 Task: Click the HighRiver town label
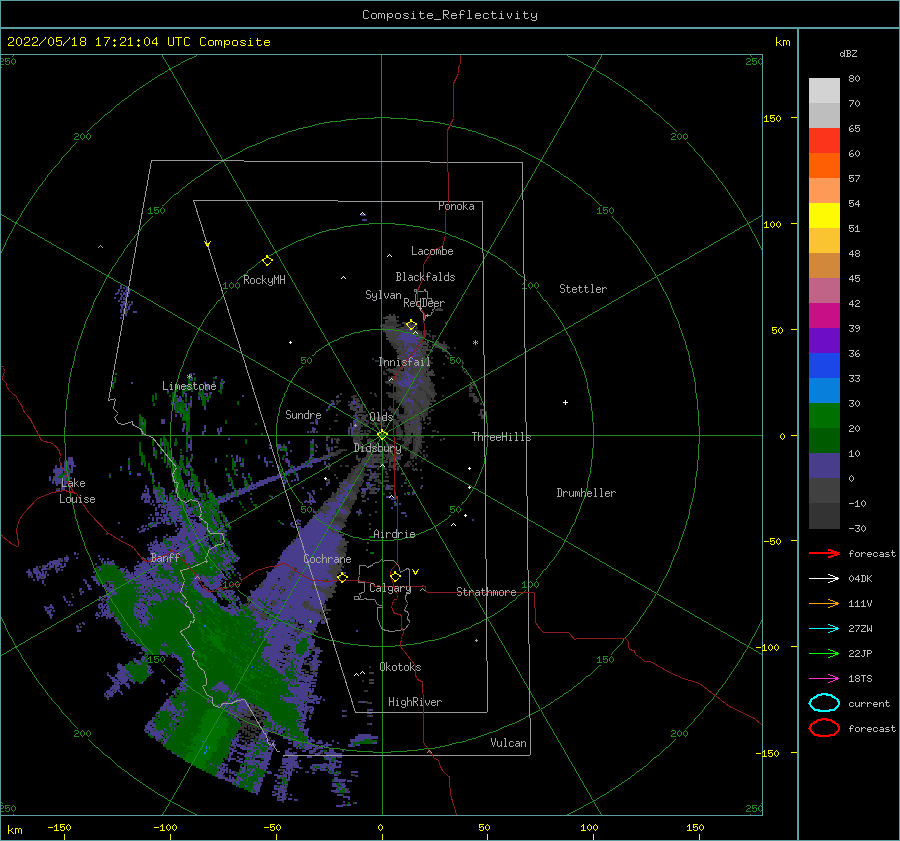[415, 702]
